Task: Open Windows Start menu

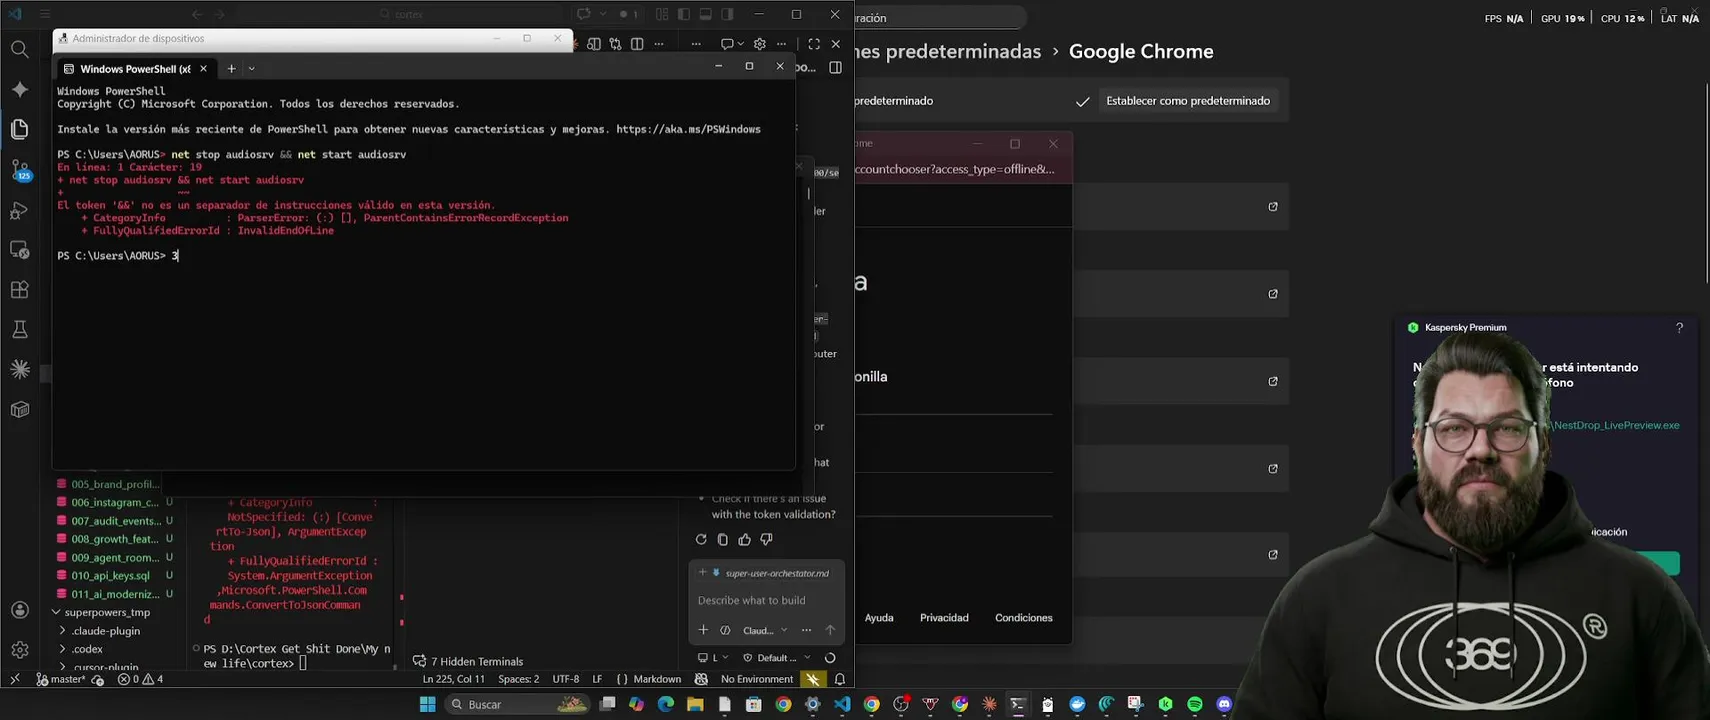Action: (x=428, y=704)
